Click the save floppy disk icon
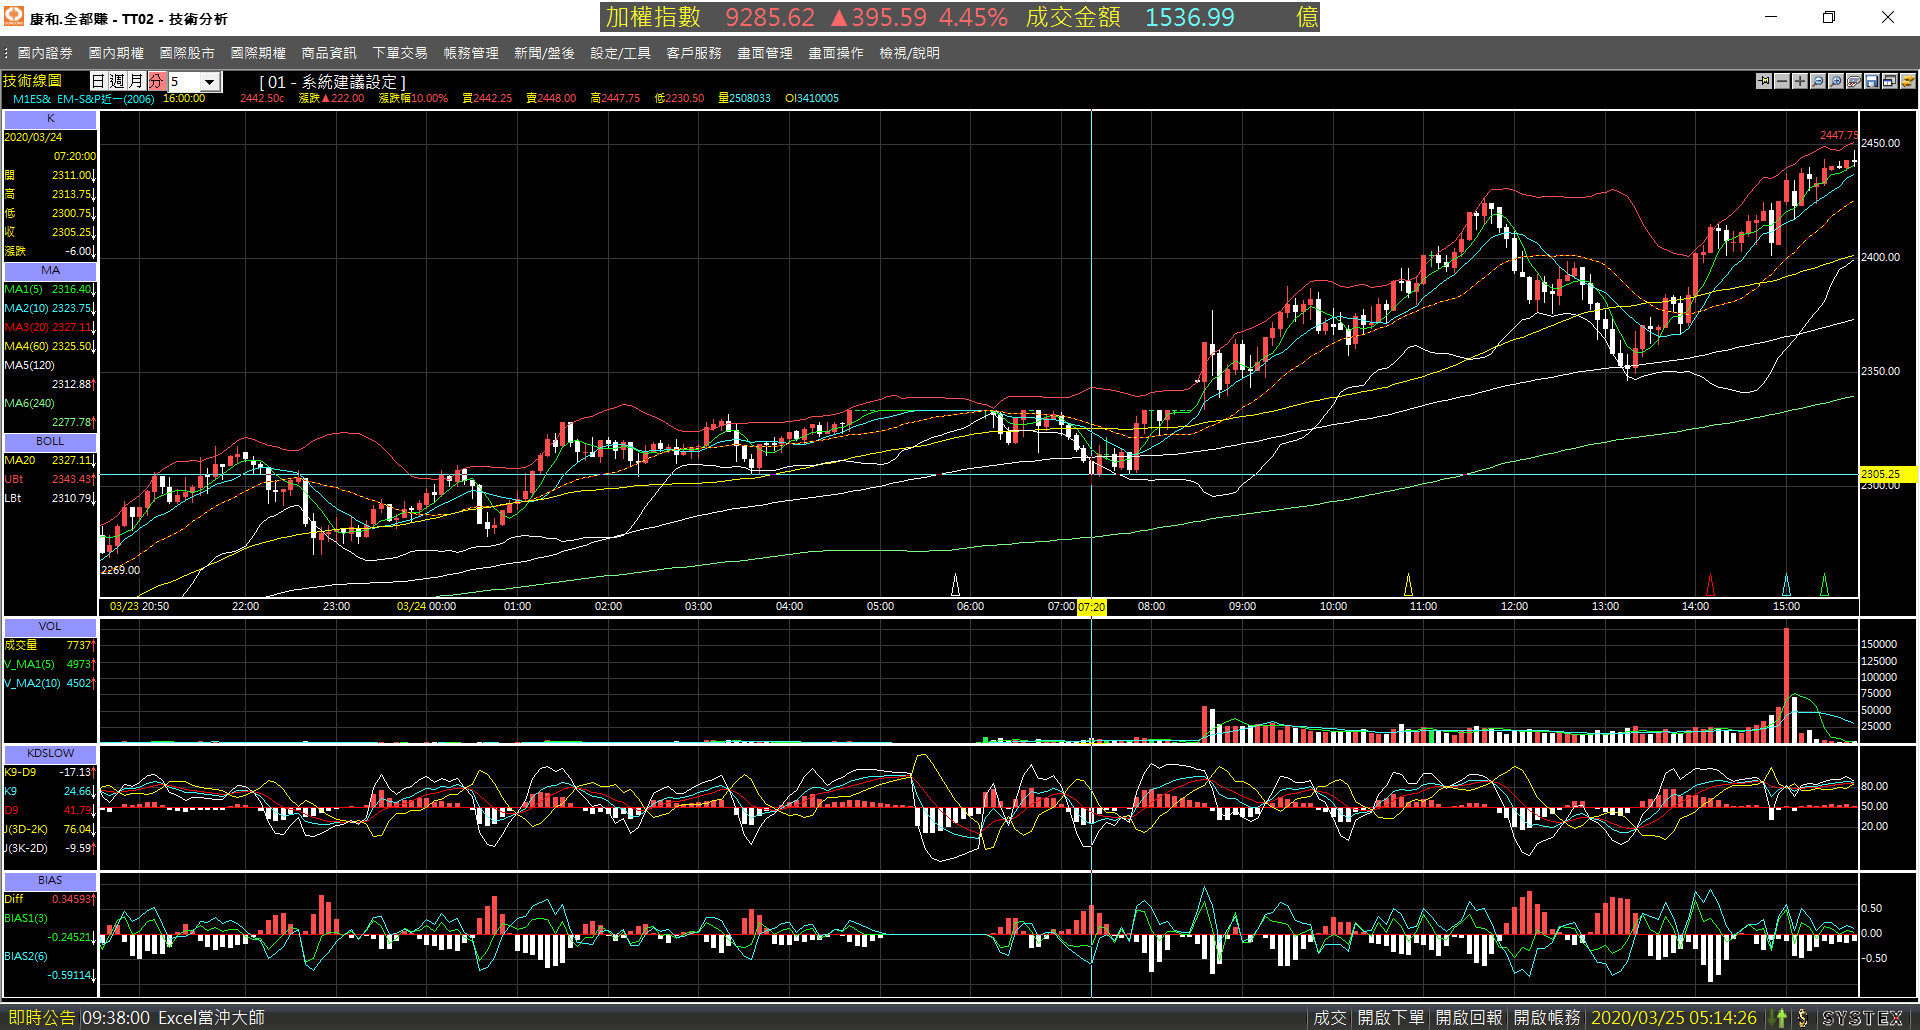Image resolution: width=1920 pixels, height=1030 pixels. pos(1872,81)
